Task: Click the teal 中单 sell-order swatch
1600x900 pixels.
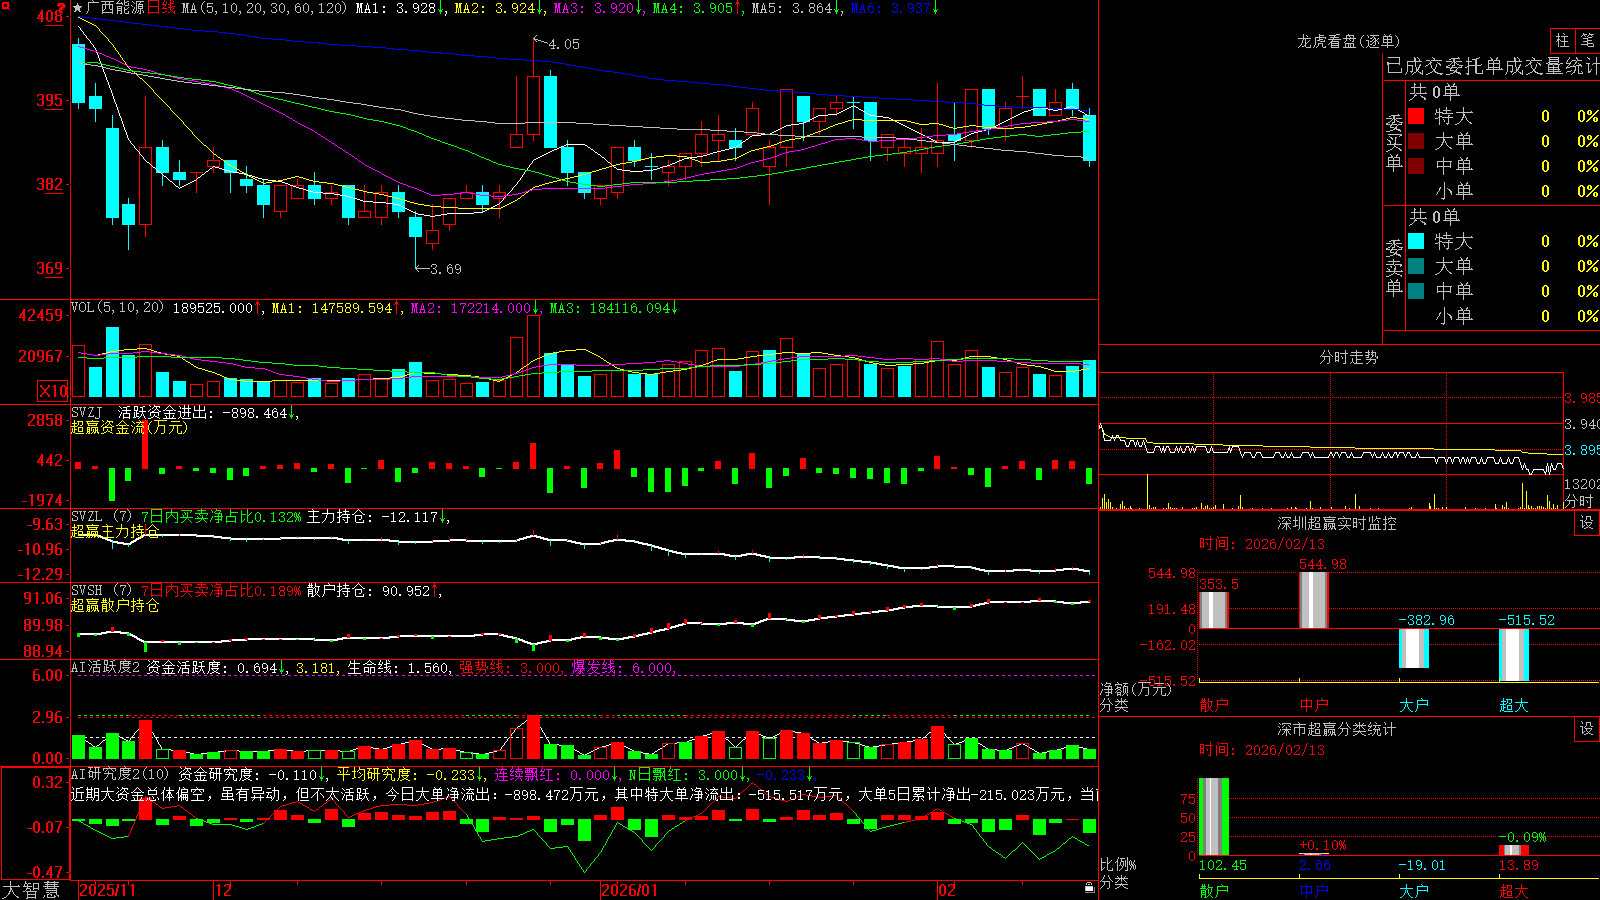Action: [x=1416, y=291]
